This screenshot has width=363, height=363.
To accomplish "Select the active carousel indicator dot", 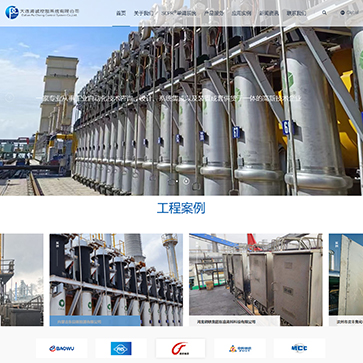I will pyautogui.click(x=186, y=181).
